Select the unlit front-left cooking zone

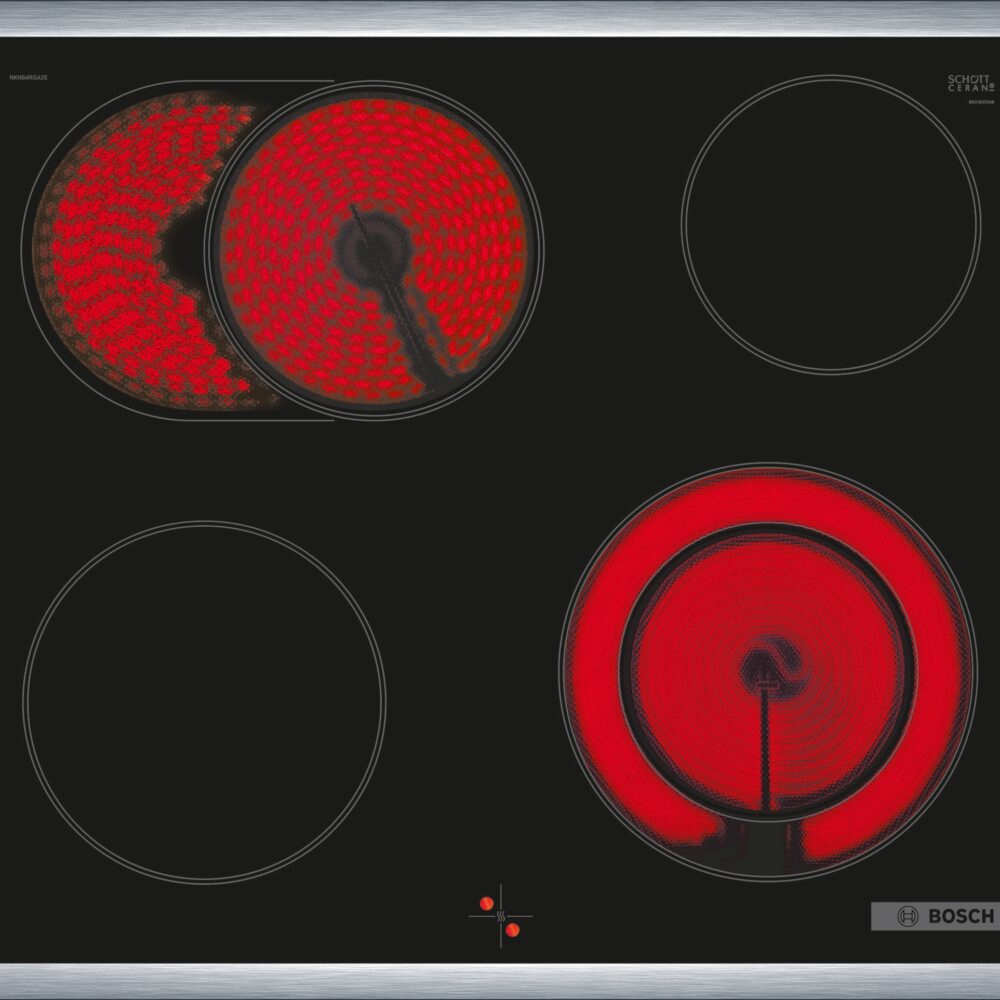pyautogui.click(x=205, y=702)
